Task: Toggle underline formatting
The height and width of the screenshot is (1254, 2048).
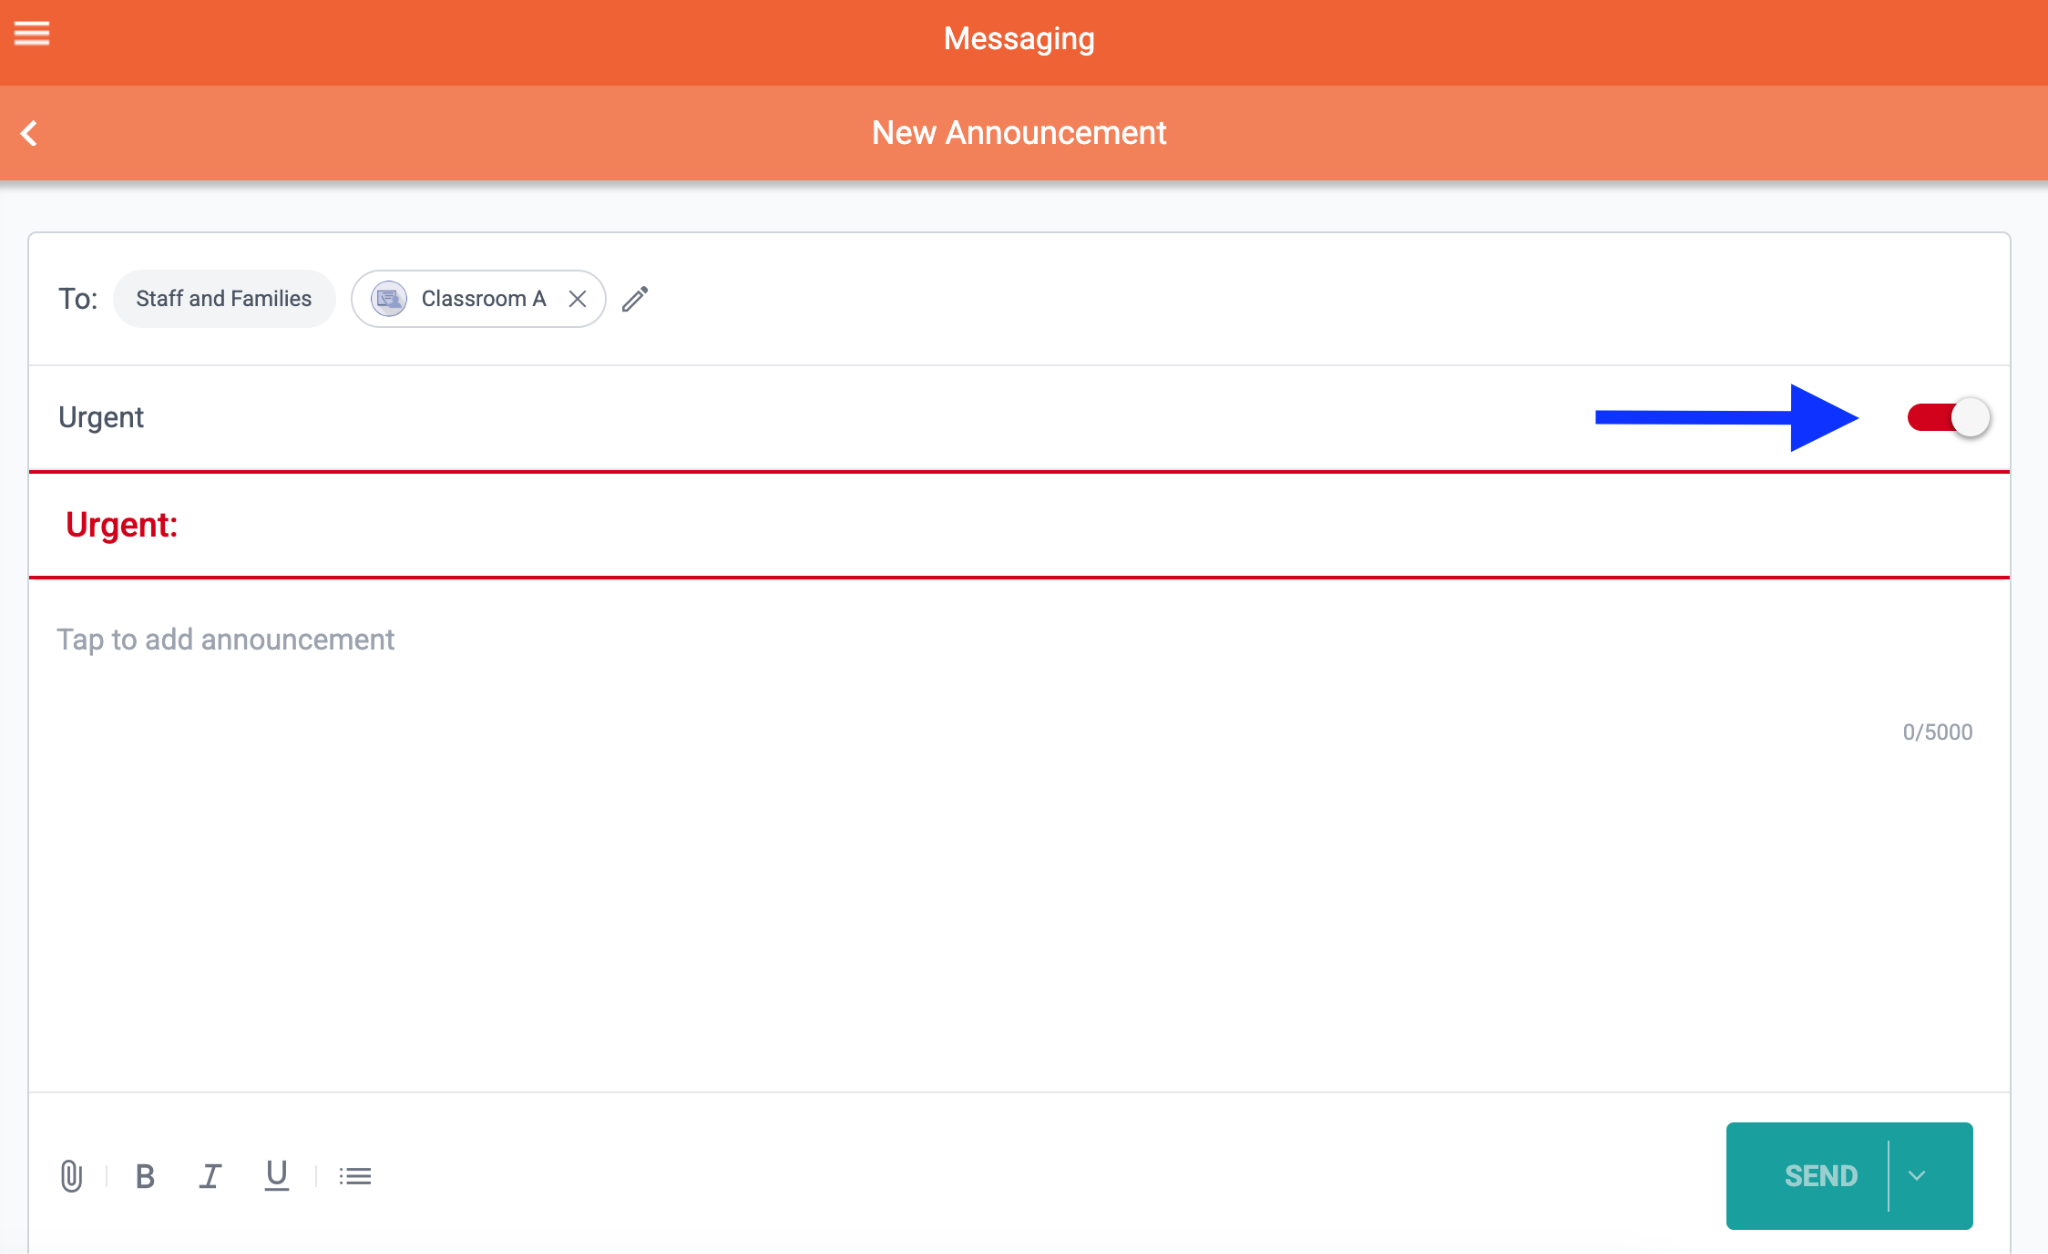Action: pyautogui.click(x=276, y=1176)
